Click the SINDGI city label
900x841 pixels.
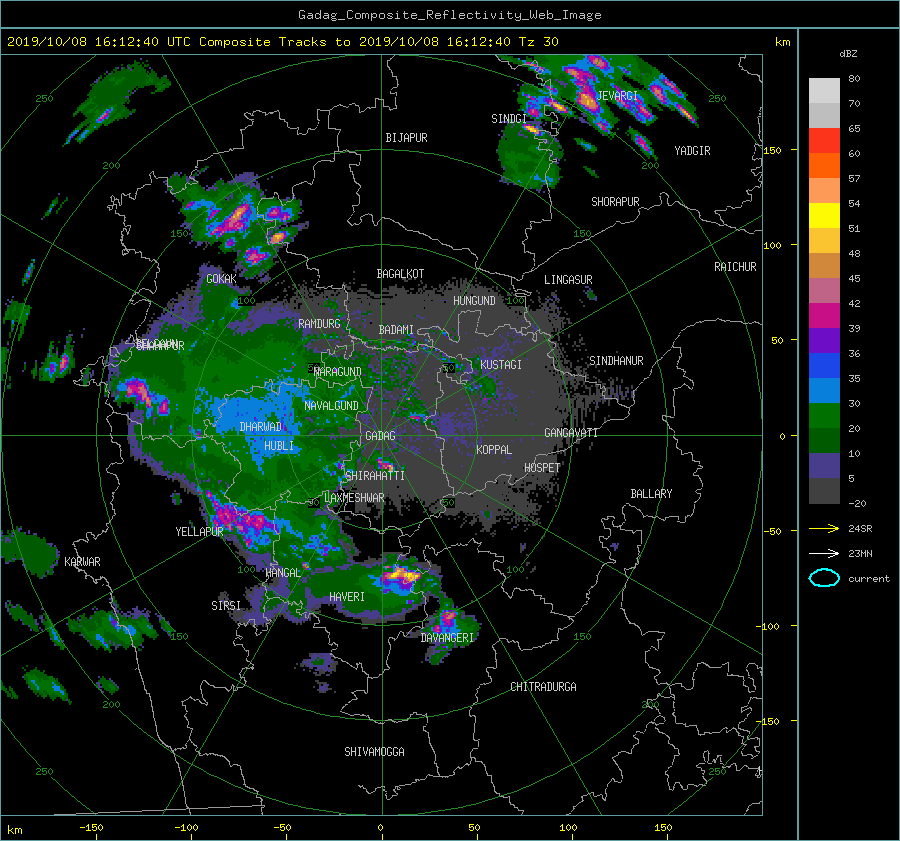(509, 118)
